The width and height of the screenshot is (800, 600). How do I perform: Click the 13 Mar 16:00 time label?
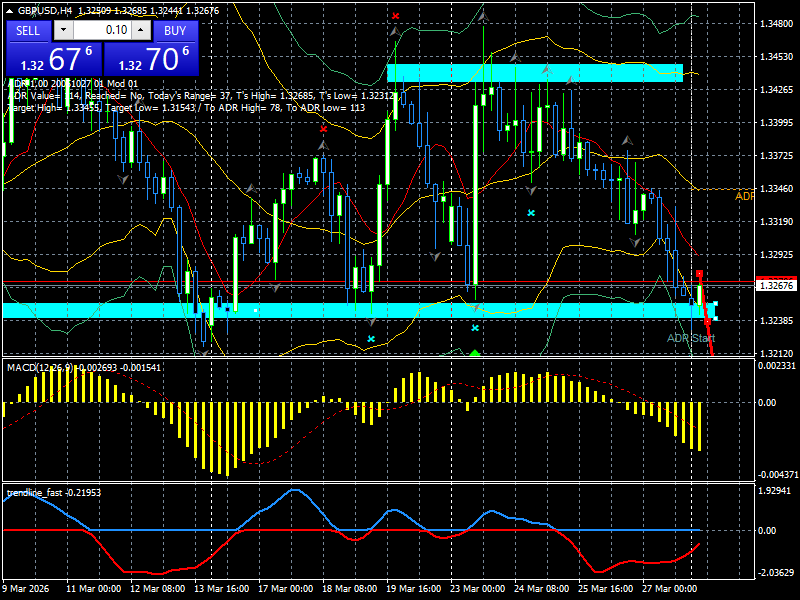tap(221, 588)
